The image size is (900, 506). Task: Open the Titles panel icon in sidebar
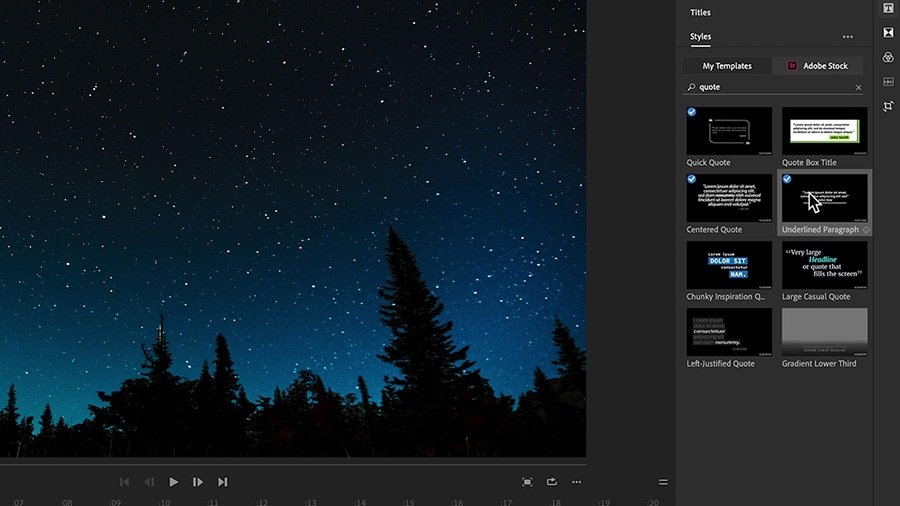click(888, 7)
